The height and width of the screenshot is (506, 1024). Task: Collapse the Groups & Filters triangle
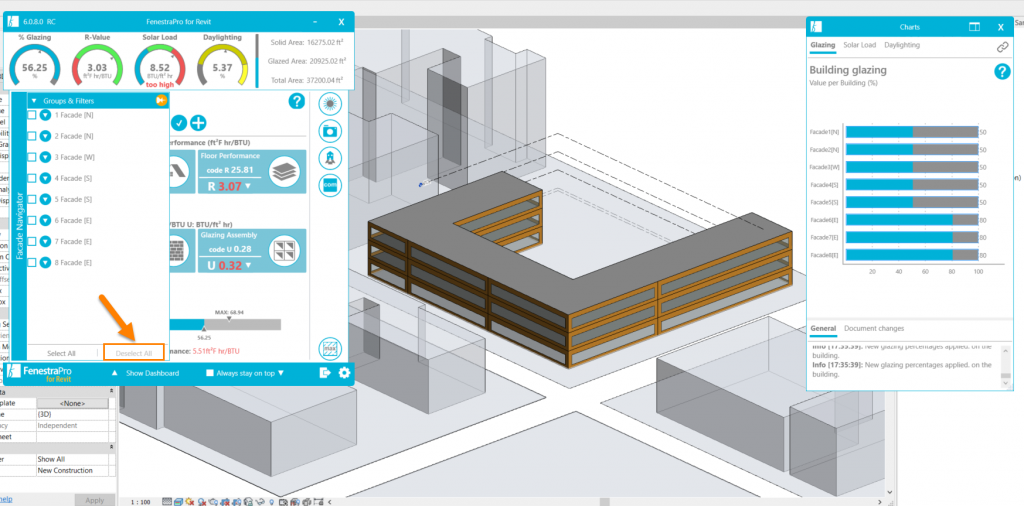pos(34,101)
